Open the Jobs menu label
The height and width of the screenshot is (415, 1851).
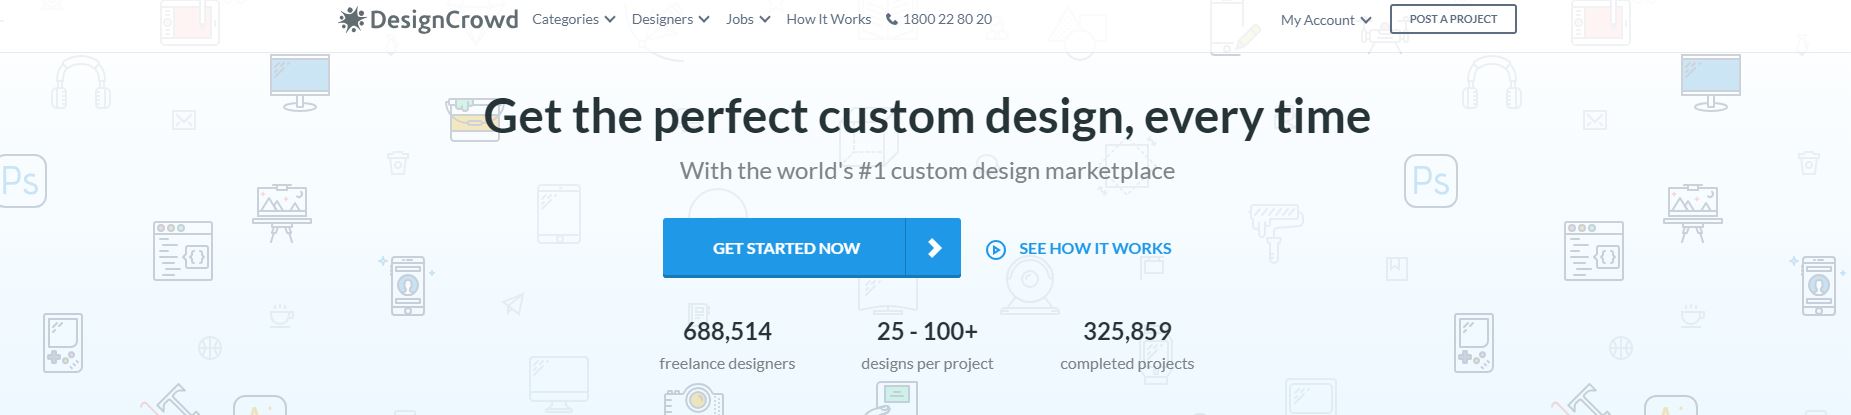[740, 19]
